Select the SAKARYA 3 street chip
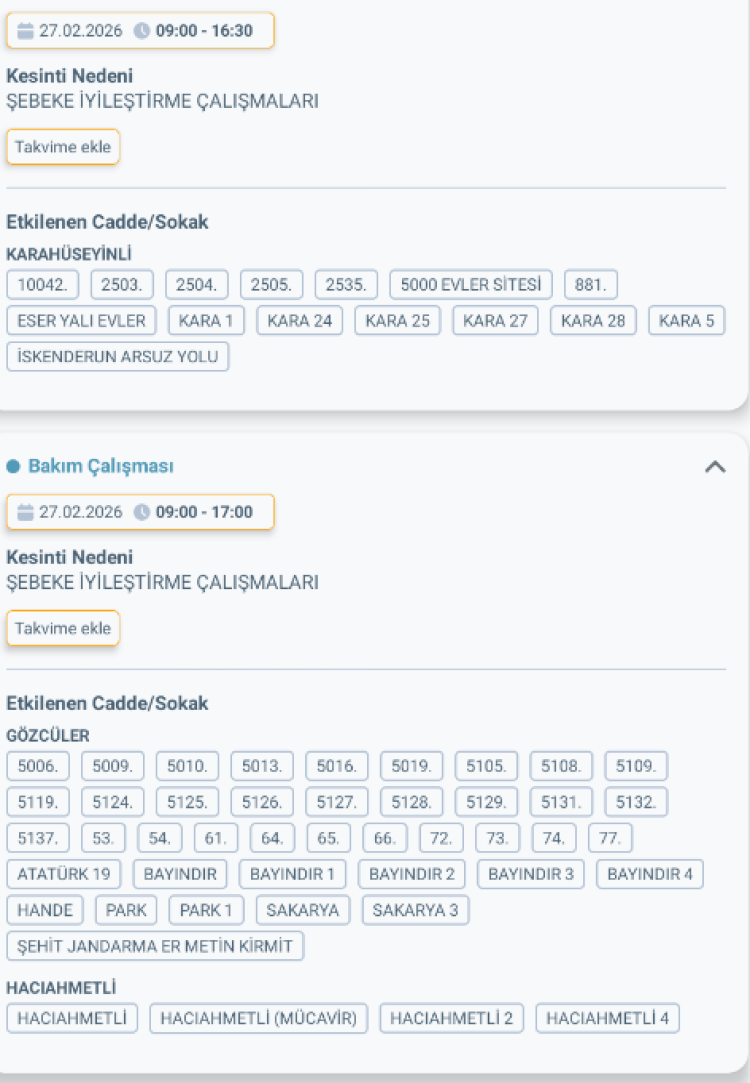The image size is (750, 1083). (415, 910)
